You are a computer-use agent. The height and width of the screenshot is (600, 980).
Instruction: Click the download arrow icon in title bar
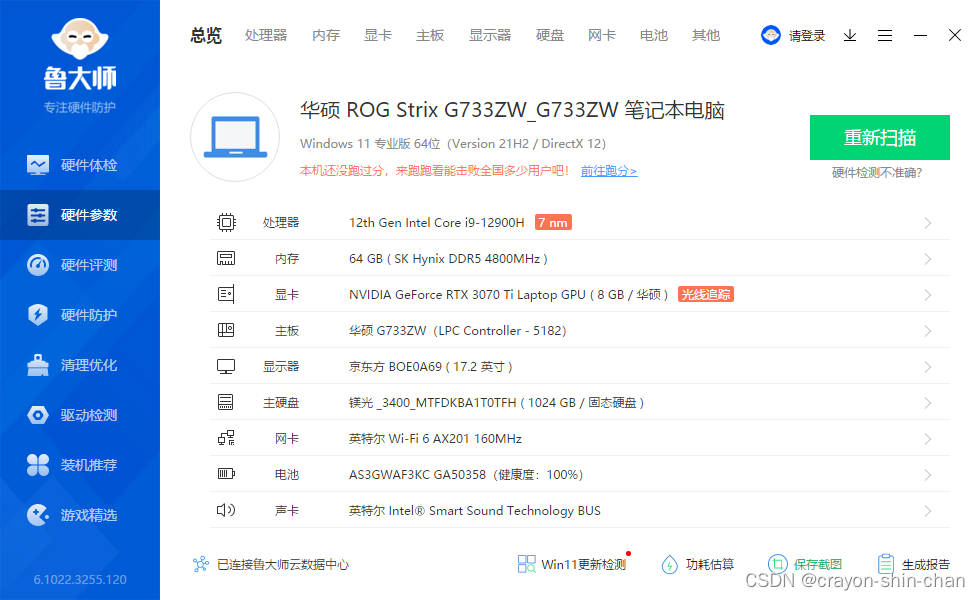pos(850,36)
